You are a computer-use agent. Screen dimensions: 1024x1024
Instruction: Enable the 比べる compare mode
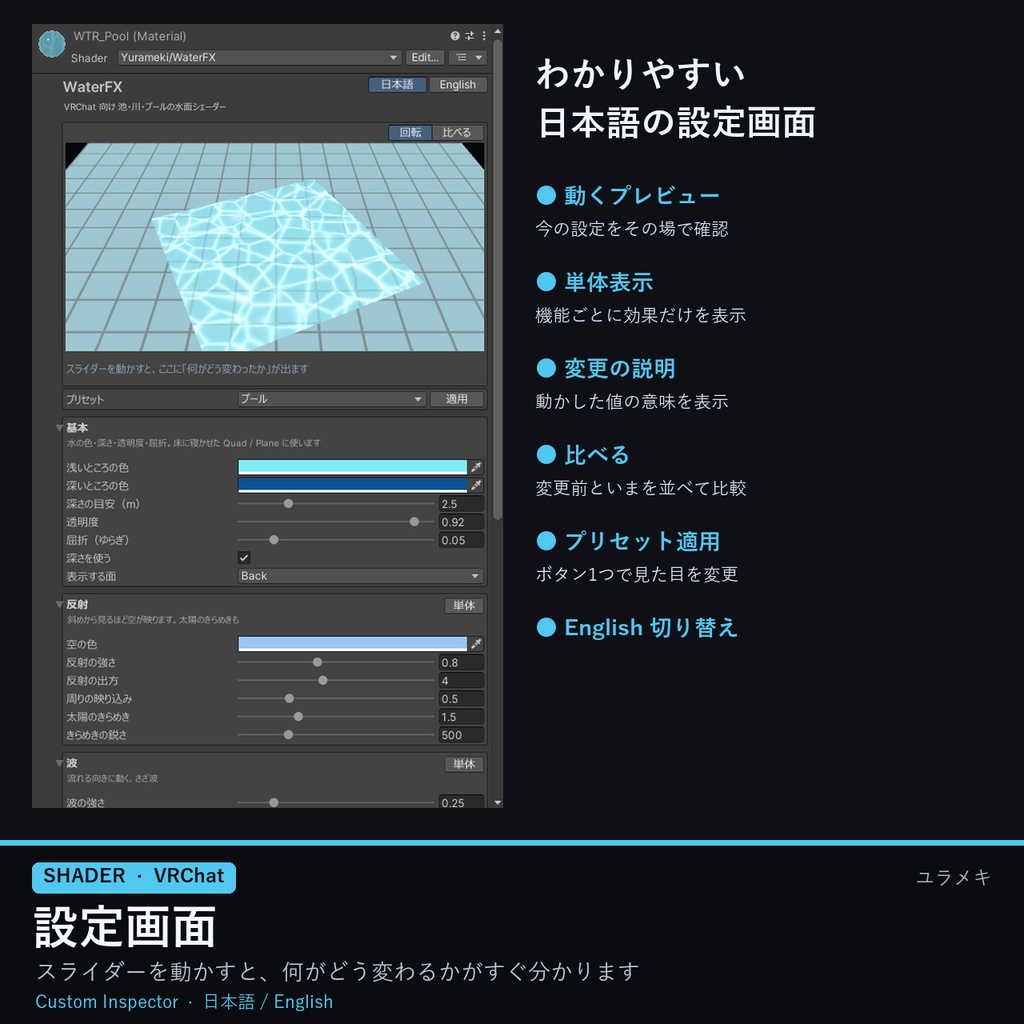pos(456,133)
